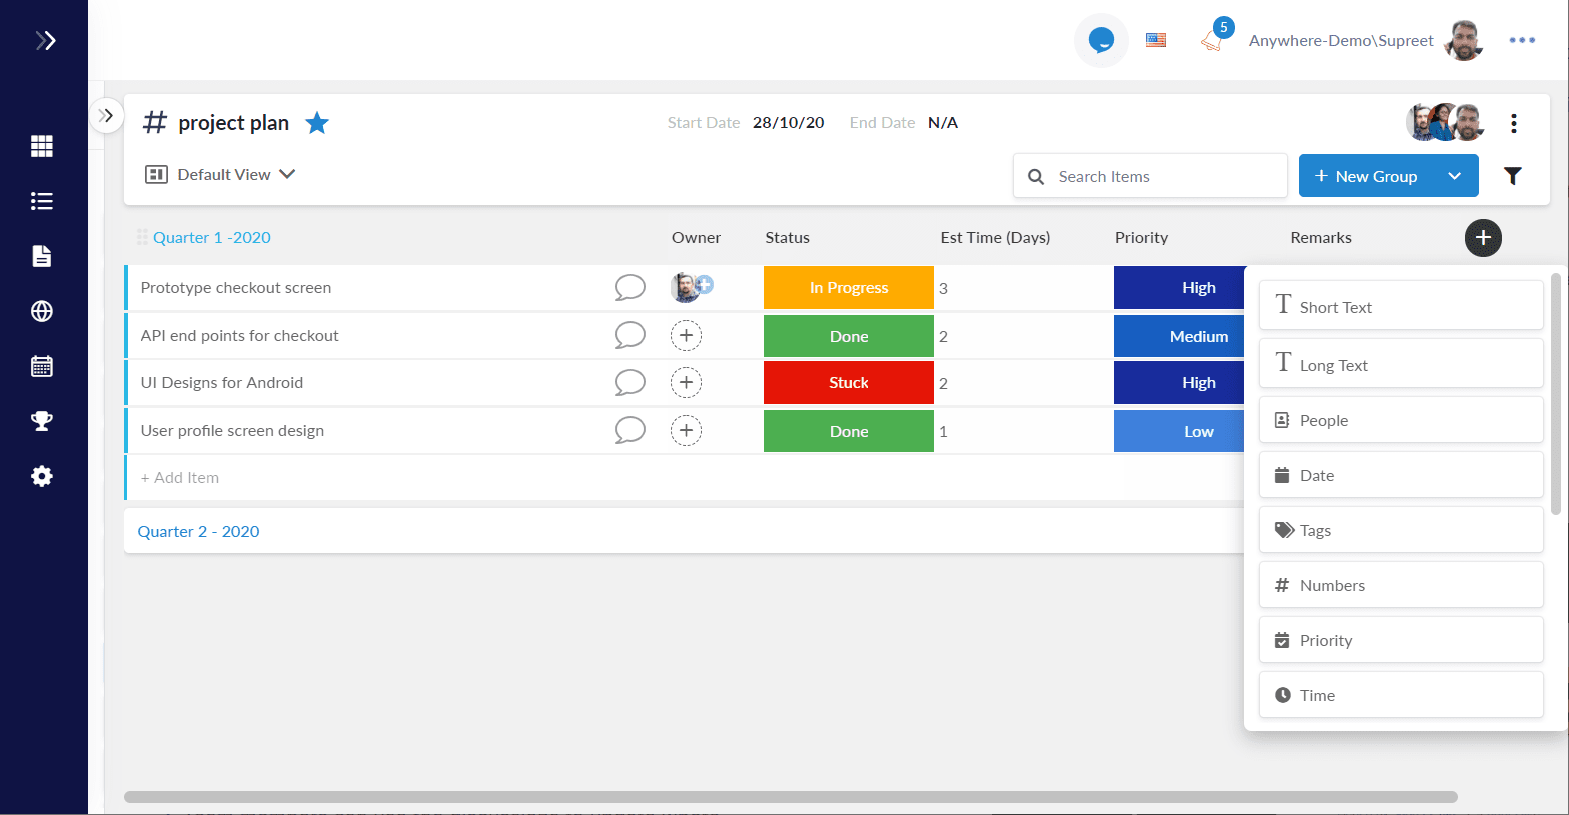Click the Stuck status cell
The image size is (1569, 815).
tap(848, 383)
